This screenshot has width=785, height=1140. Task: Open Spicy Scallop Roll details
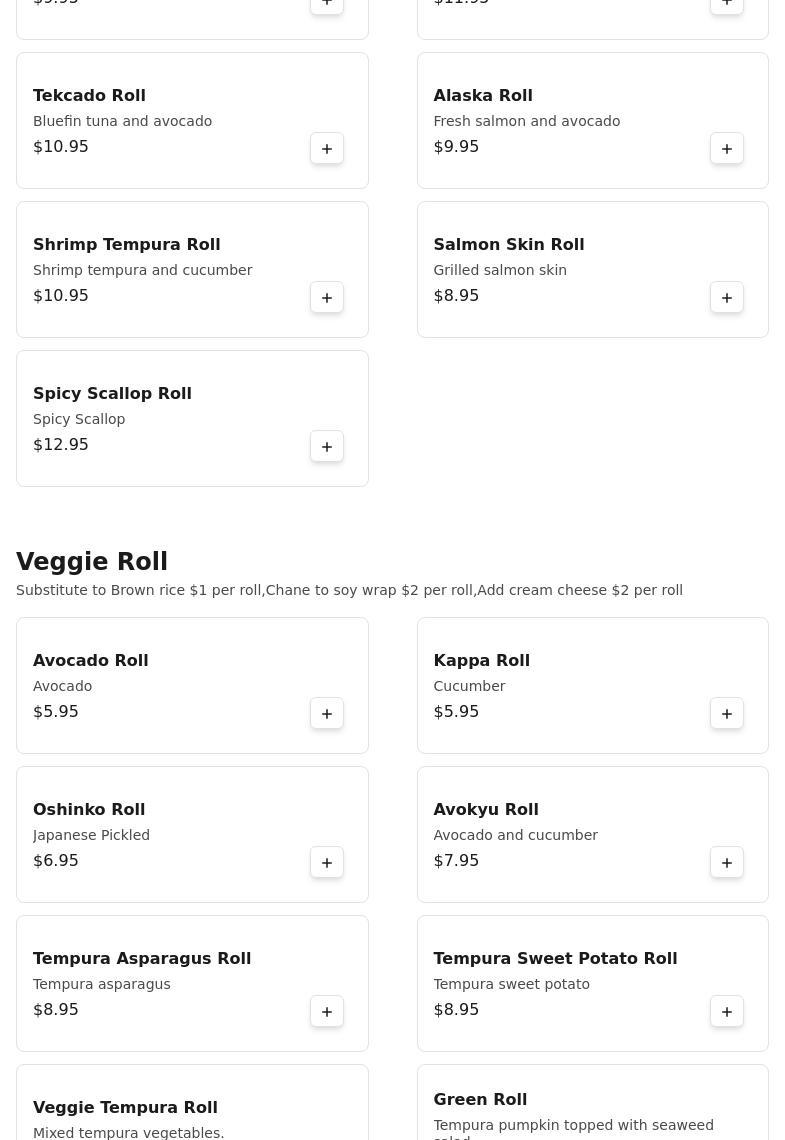coord(112,394)
